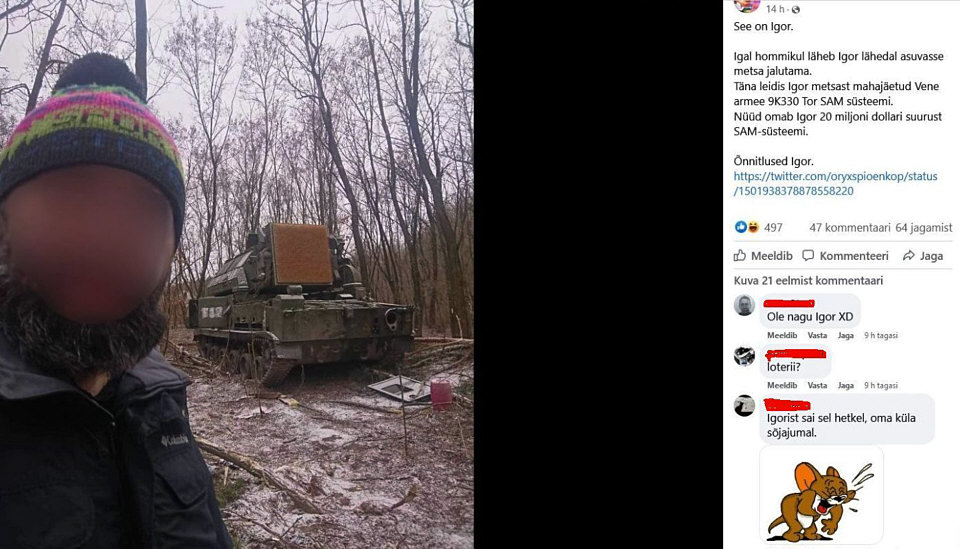Open the selfie photo with Tor SAM vehicle
Viewport: 960px width, 549px height.
pos(236,274)
